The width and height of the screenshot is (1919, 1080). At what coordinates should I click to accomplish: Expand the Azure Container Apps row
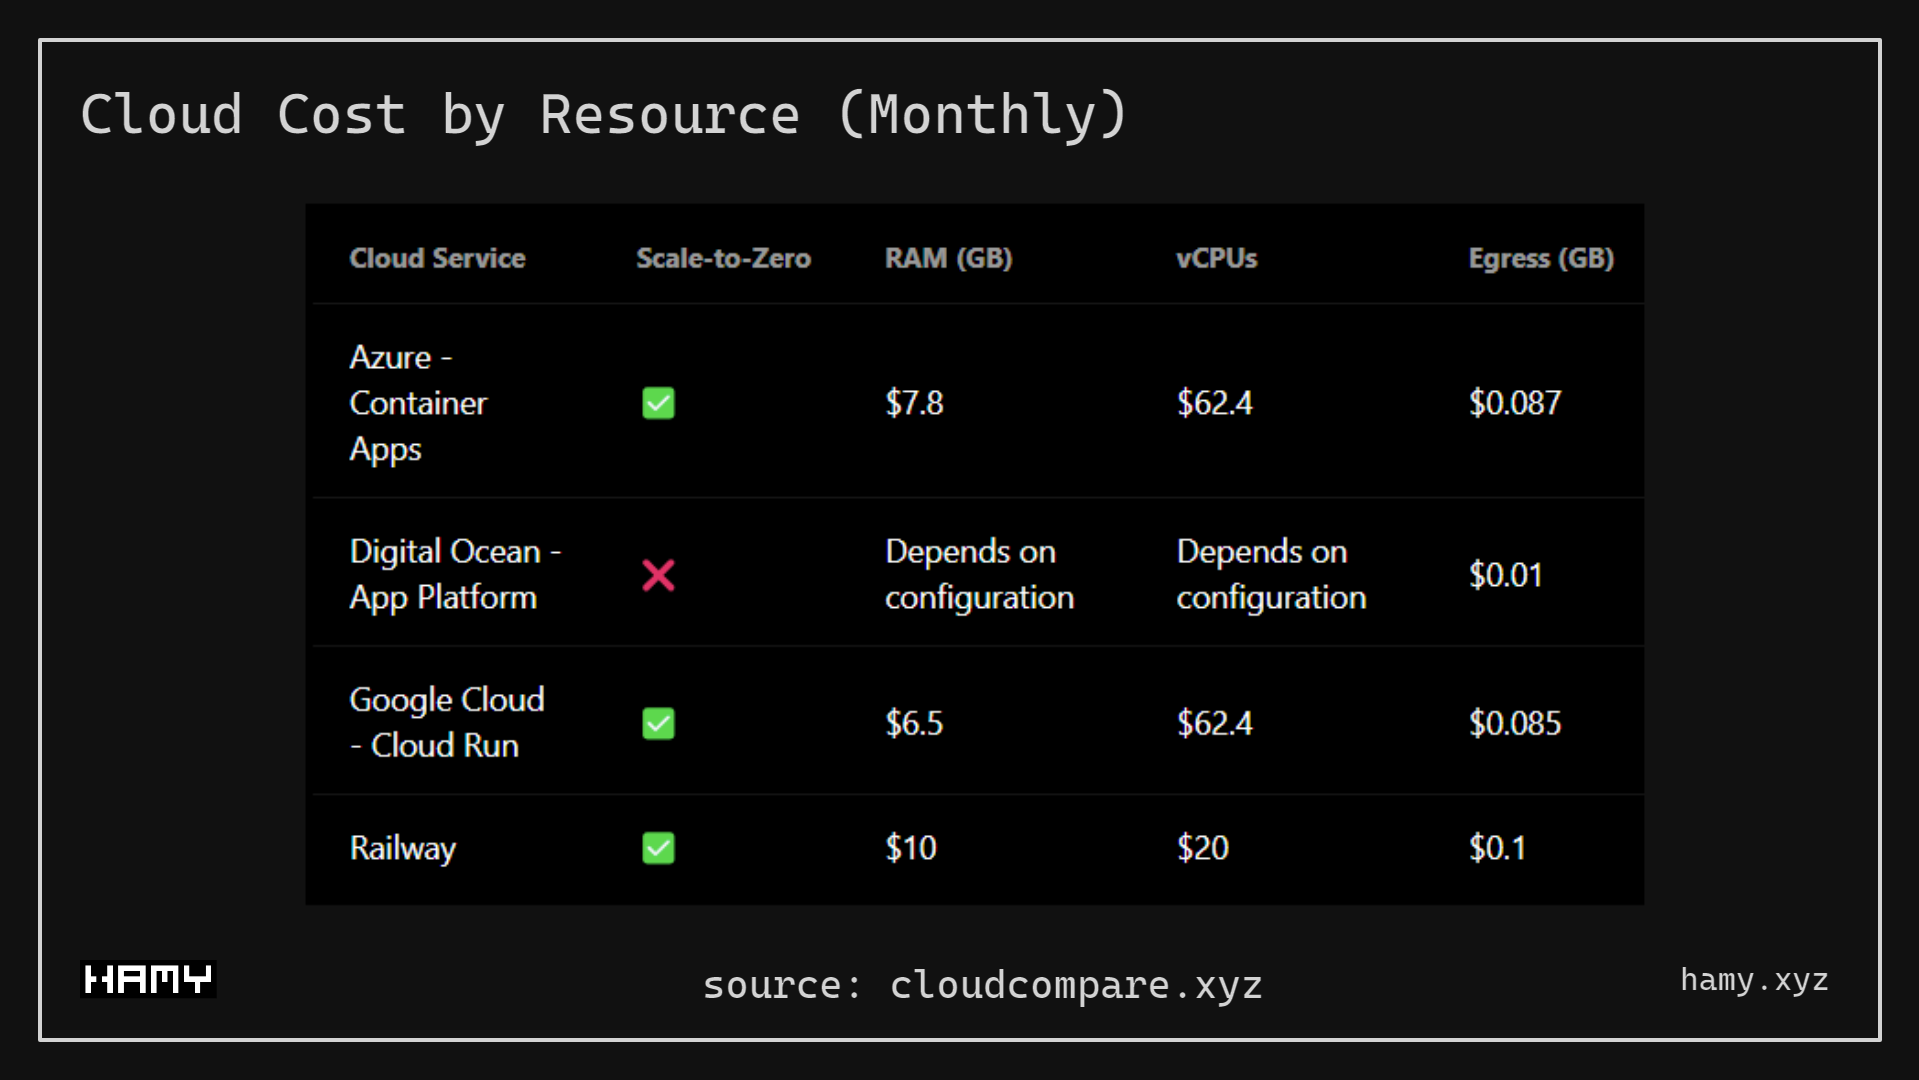coord(417,403)
